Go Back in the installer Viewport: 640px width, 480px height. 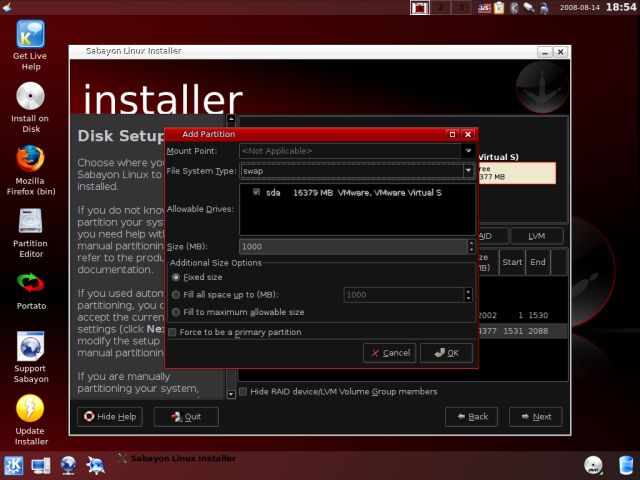click(471, 417)
